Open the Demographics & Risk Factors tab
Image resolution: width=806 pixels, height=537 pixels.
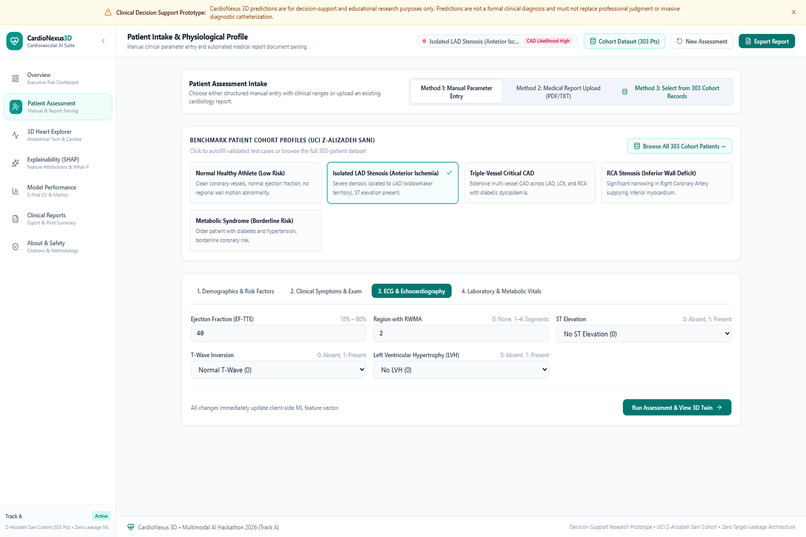[x=235, y=291]
